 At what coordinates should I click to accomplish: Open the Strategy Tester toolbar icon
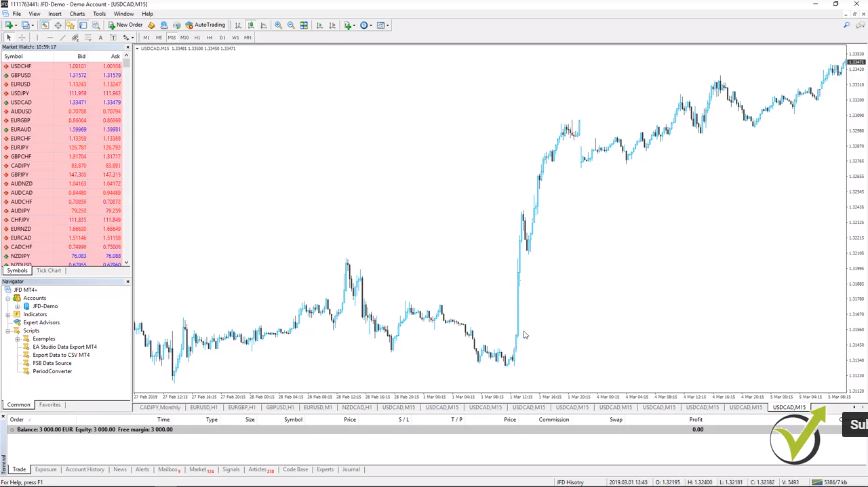click(x=96, y=25)
